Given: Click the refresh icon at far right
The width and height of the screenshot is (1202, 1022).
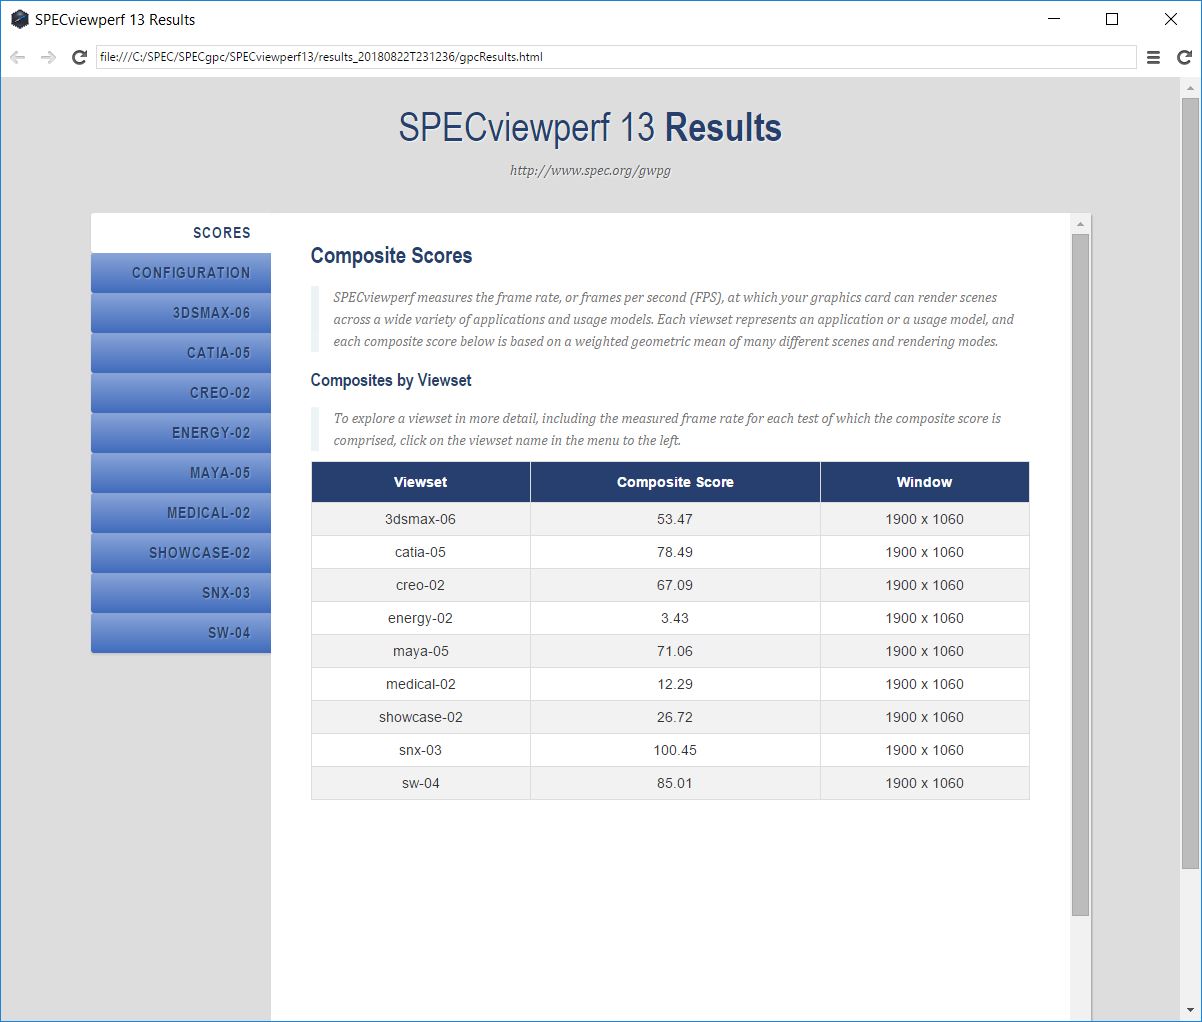Looking at the screenshot, I should [x=1184, y=58].
